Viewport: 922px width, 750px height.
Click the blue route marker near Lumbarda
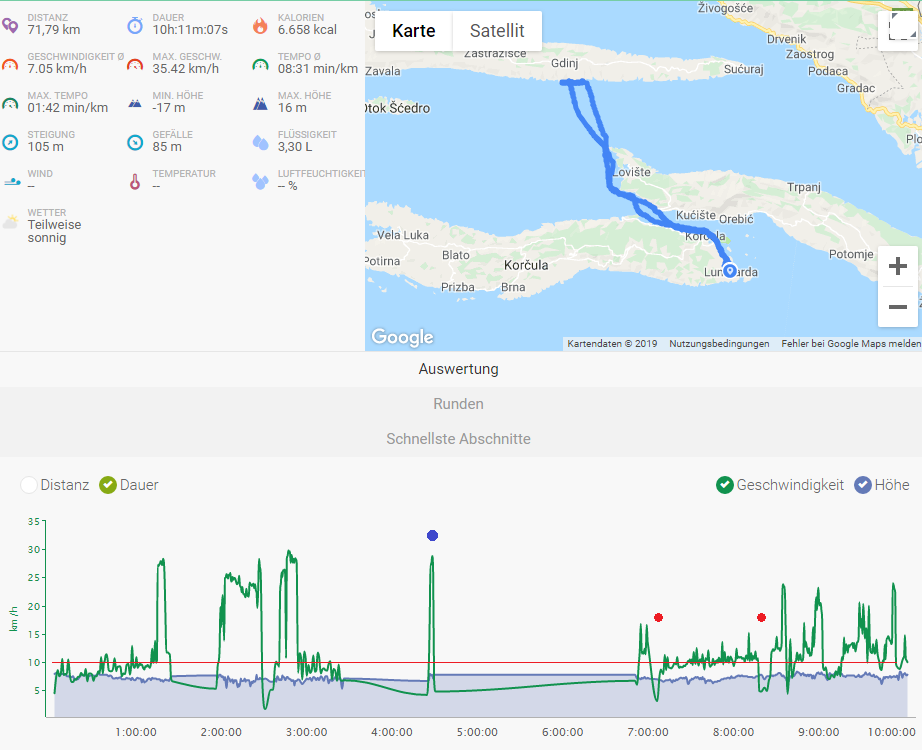click(x=729, y=269)
